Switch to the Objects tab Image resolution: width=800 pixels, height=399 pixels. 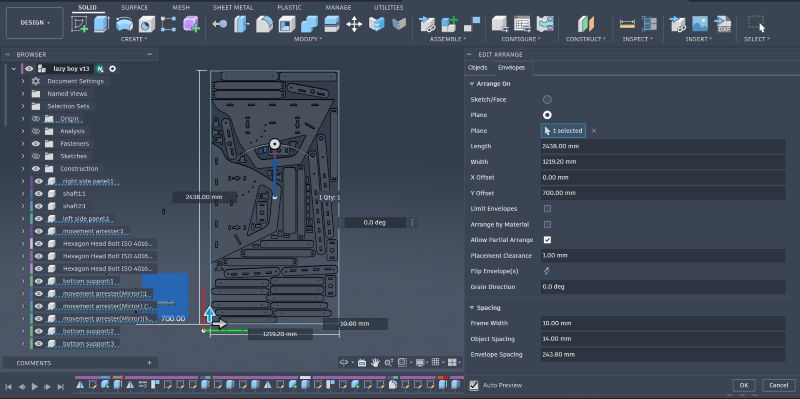[478, 67]
